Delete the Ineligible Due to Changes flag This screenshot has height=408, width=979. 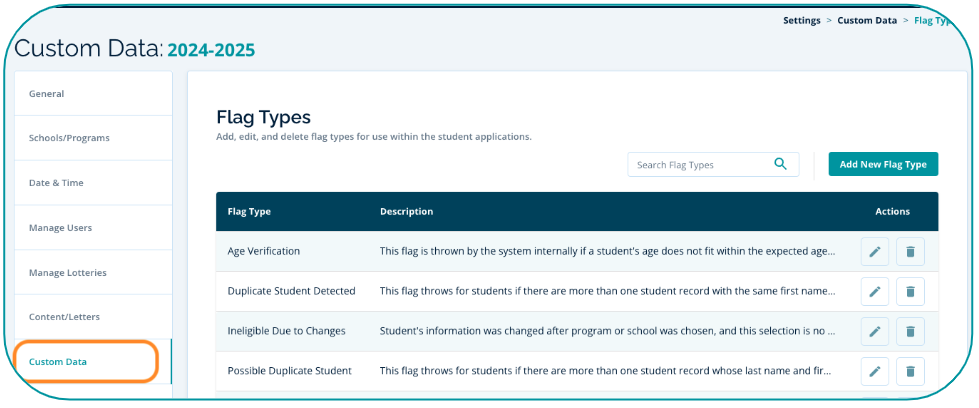(910, 331)
